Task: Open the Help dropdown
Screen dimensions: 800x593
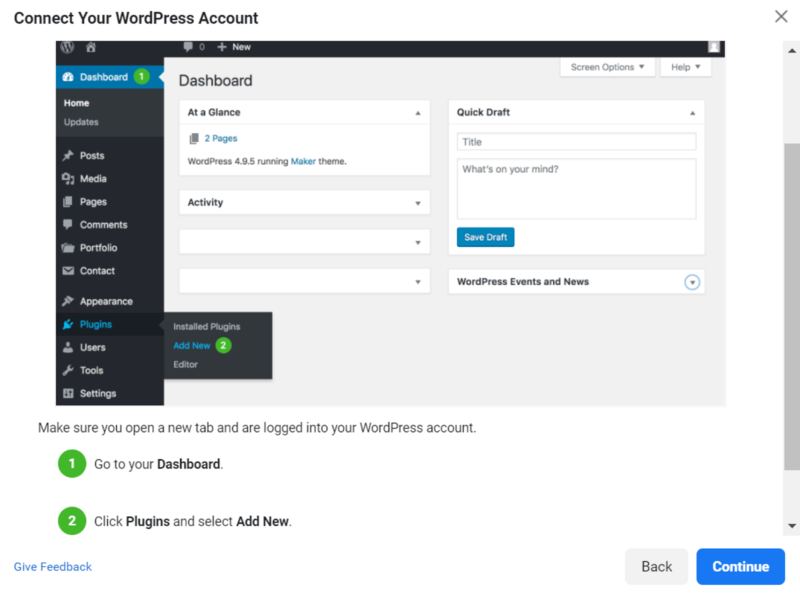Action: [685, 67]
